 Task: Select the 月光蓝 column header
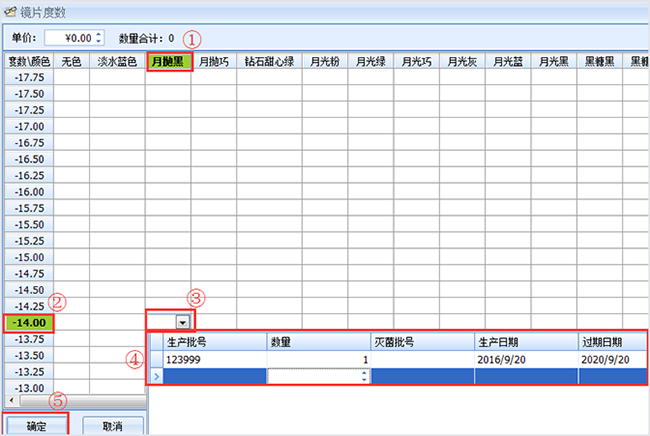(x=508, y=62)
